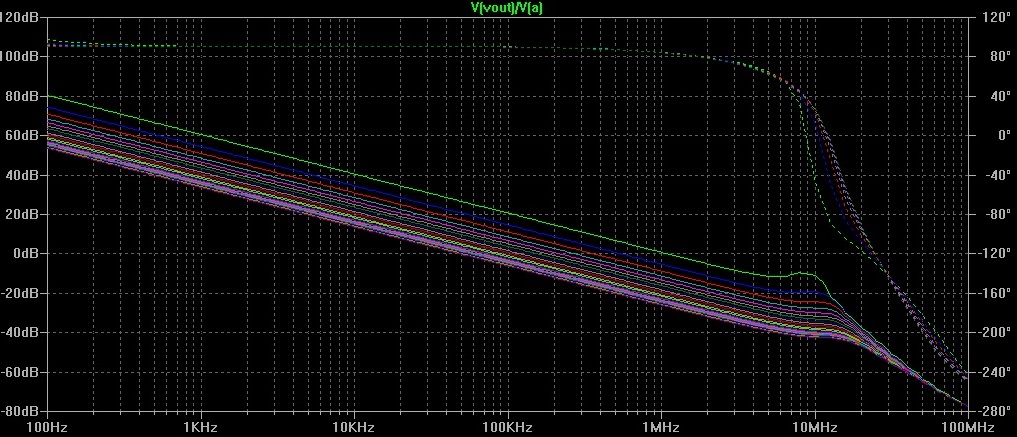Click the -240° phase axis label
The width and height of the screenshot is (1017, 437).
pyautogui.click(x=993, y=372)
